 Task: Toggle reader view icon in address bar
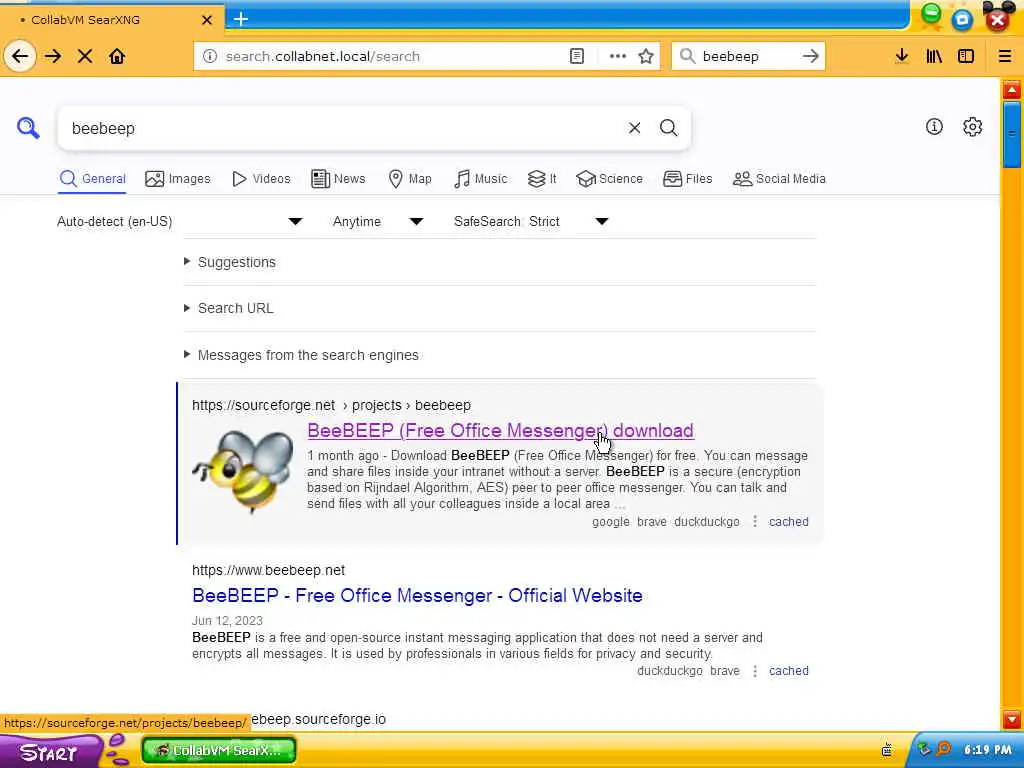coord(577,56)
